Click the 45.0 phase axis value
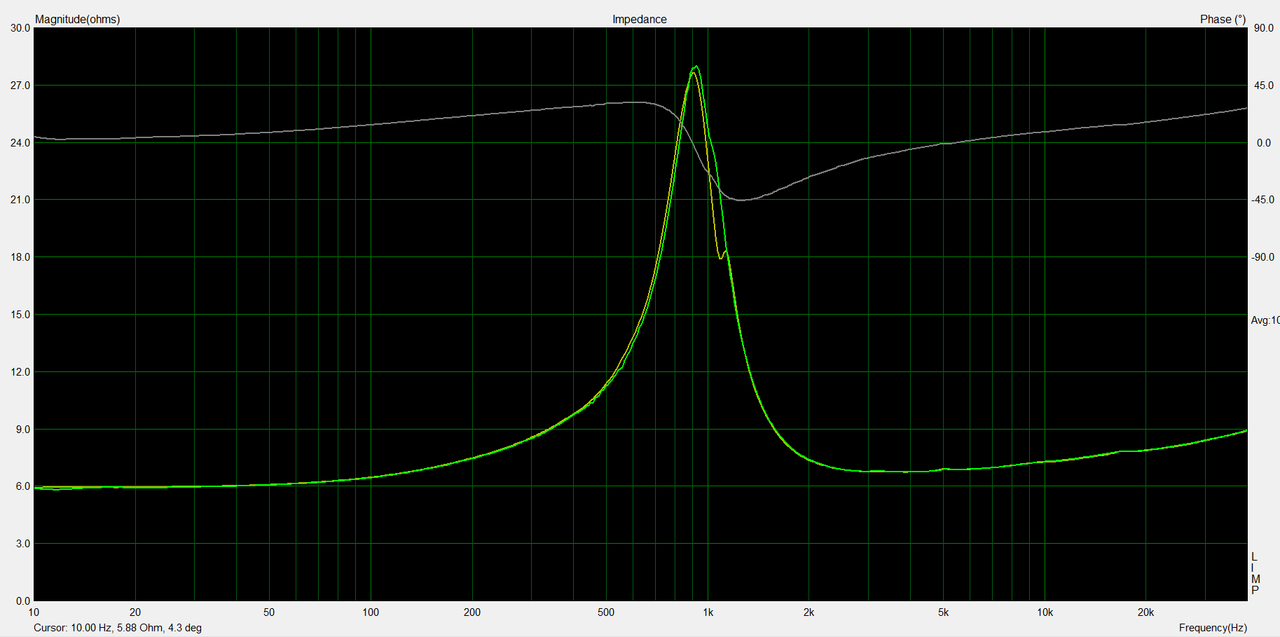1280x637 pixels. click(1262, 86)
